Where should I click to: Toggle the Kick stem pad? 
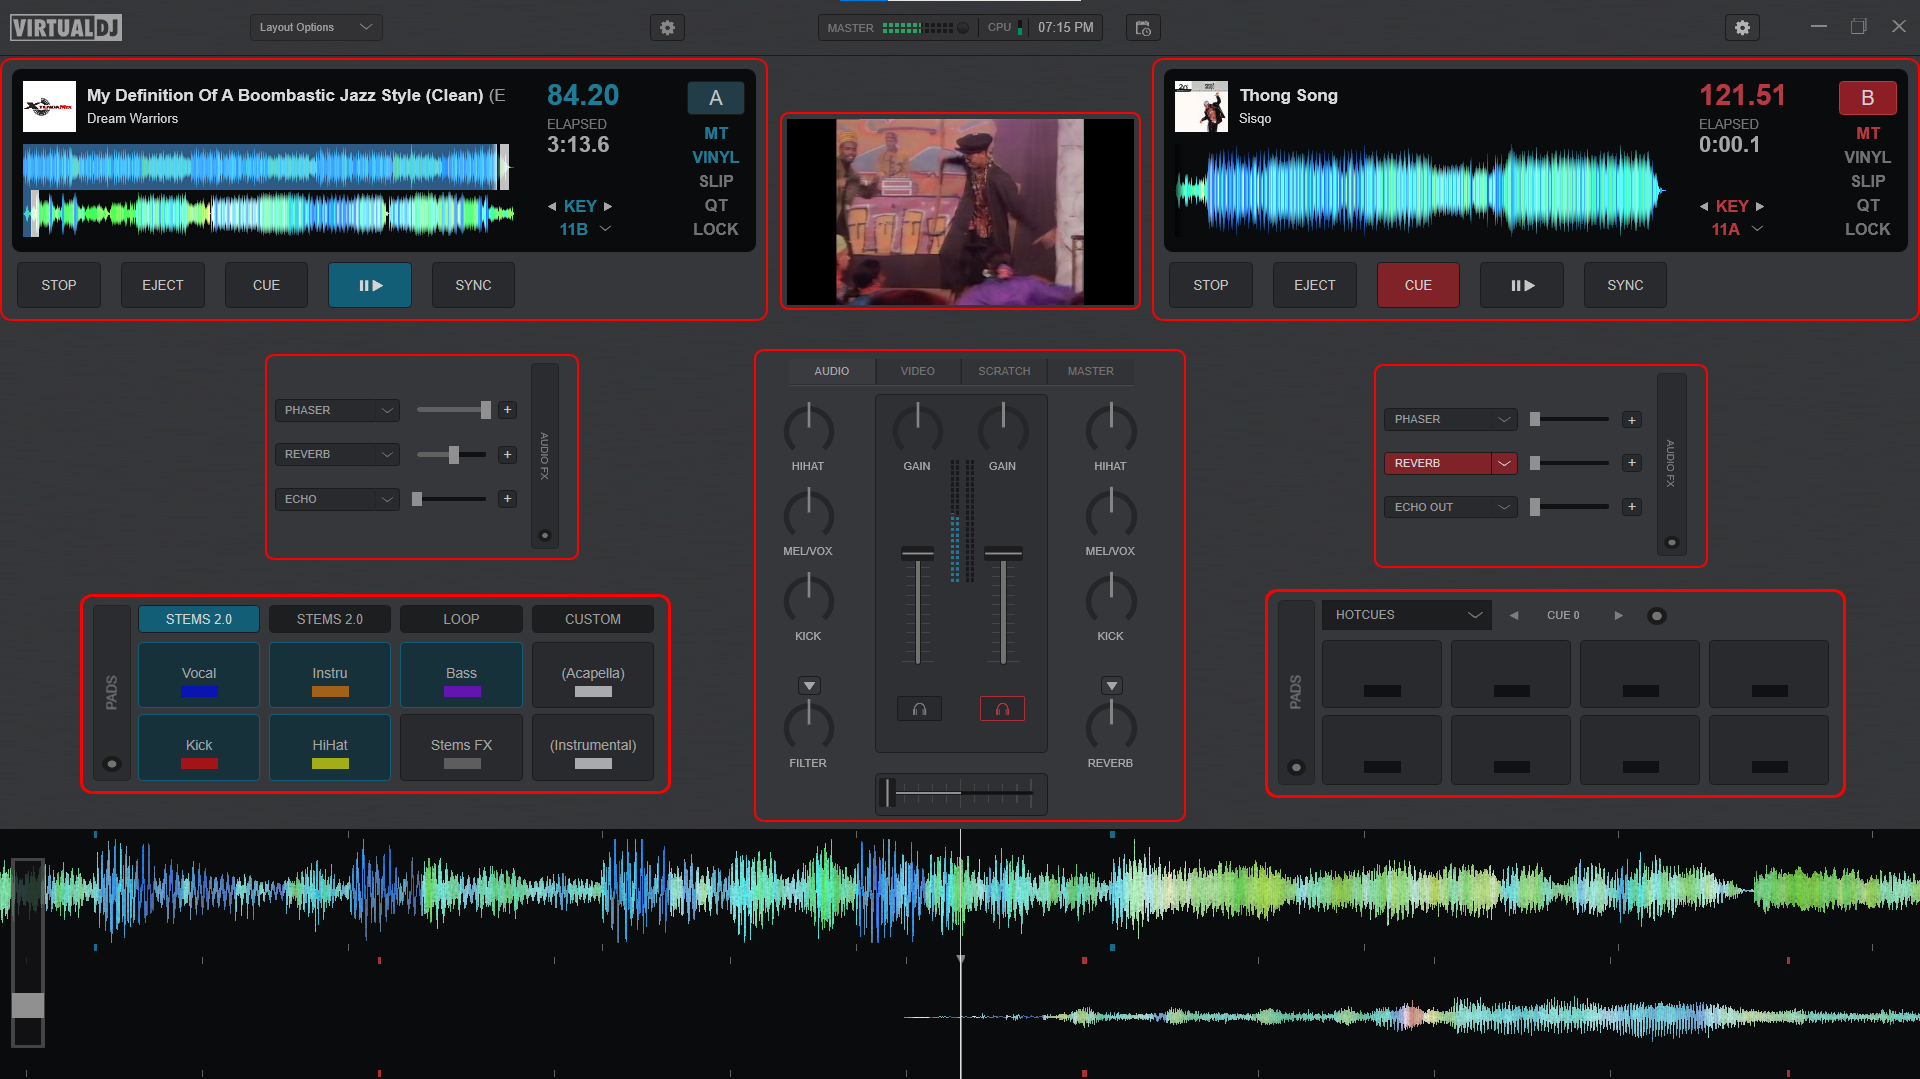[x=199, y=747]
